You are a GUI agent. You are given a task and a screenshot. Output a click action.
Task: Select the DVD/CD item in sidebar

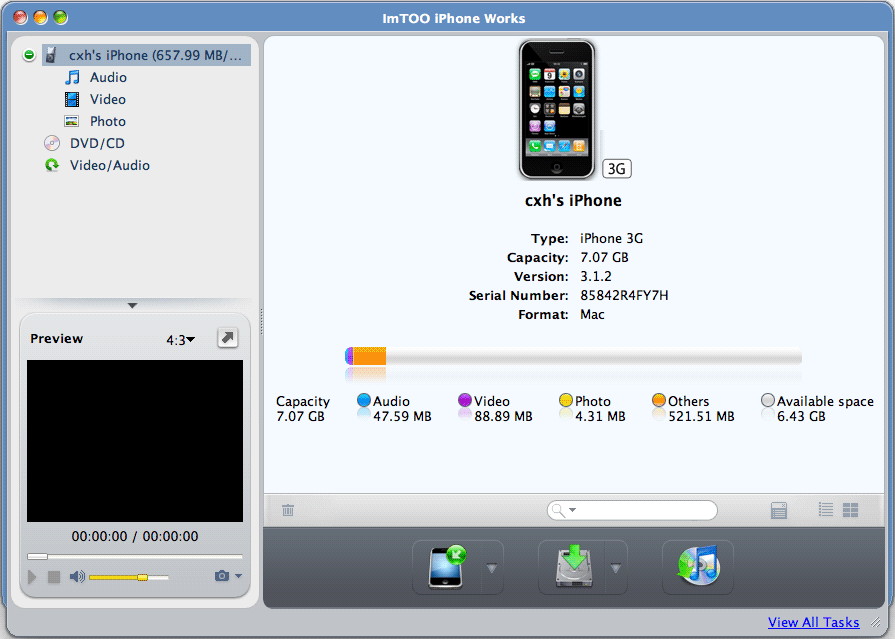click(97, 143)
